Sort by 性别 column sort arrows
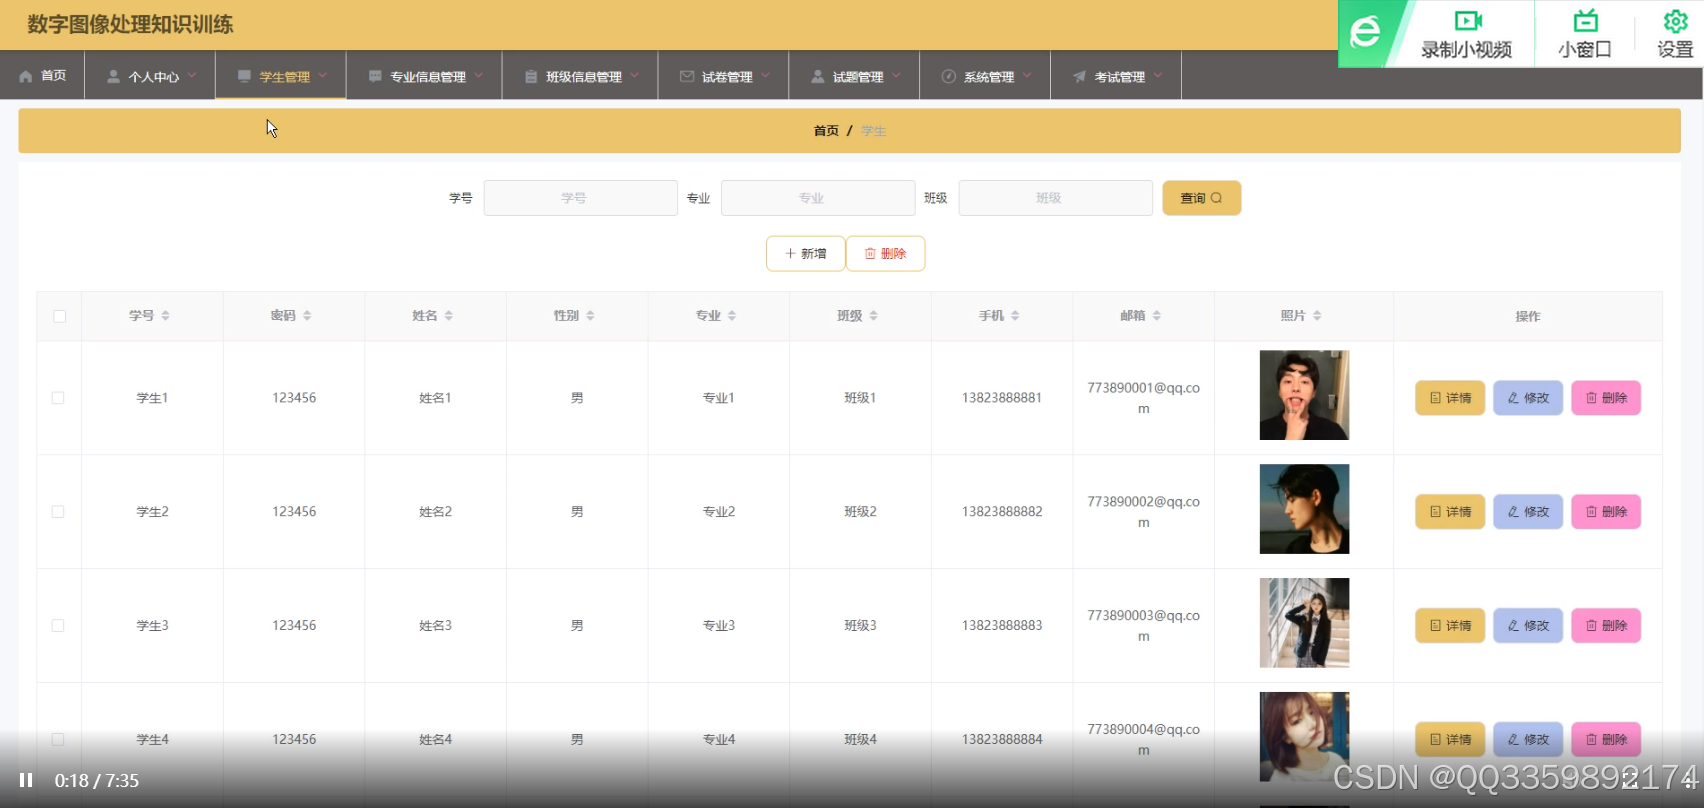 click(590, 315)
